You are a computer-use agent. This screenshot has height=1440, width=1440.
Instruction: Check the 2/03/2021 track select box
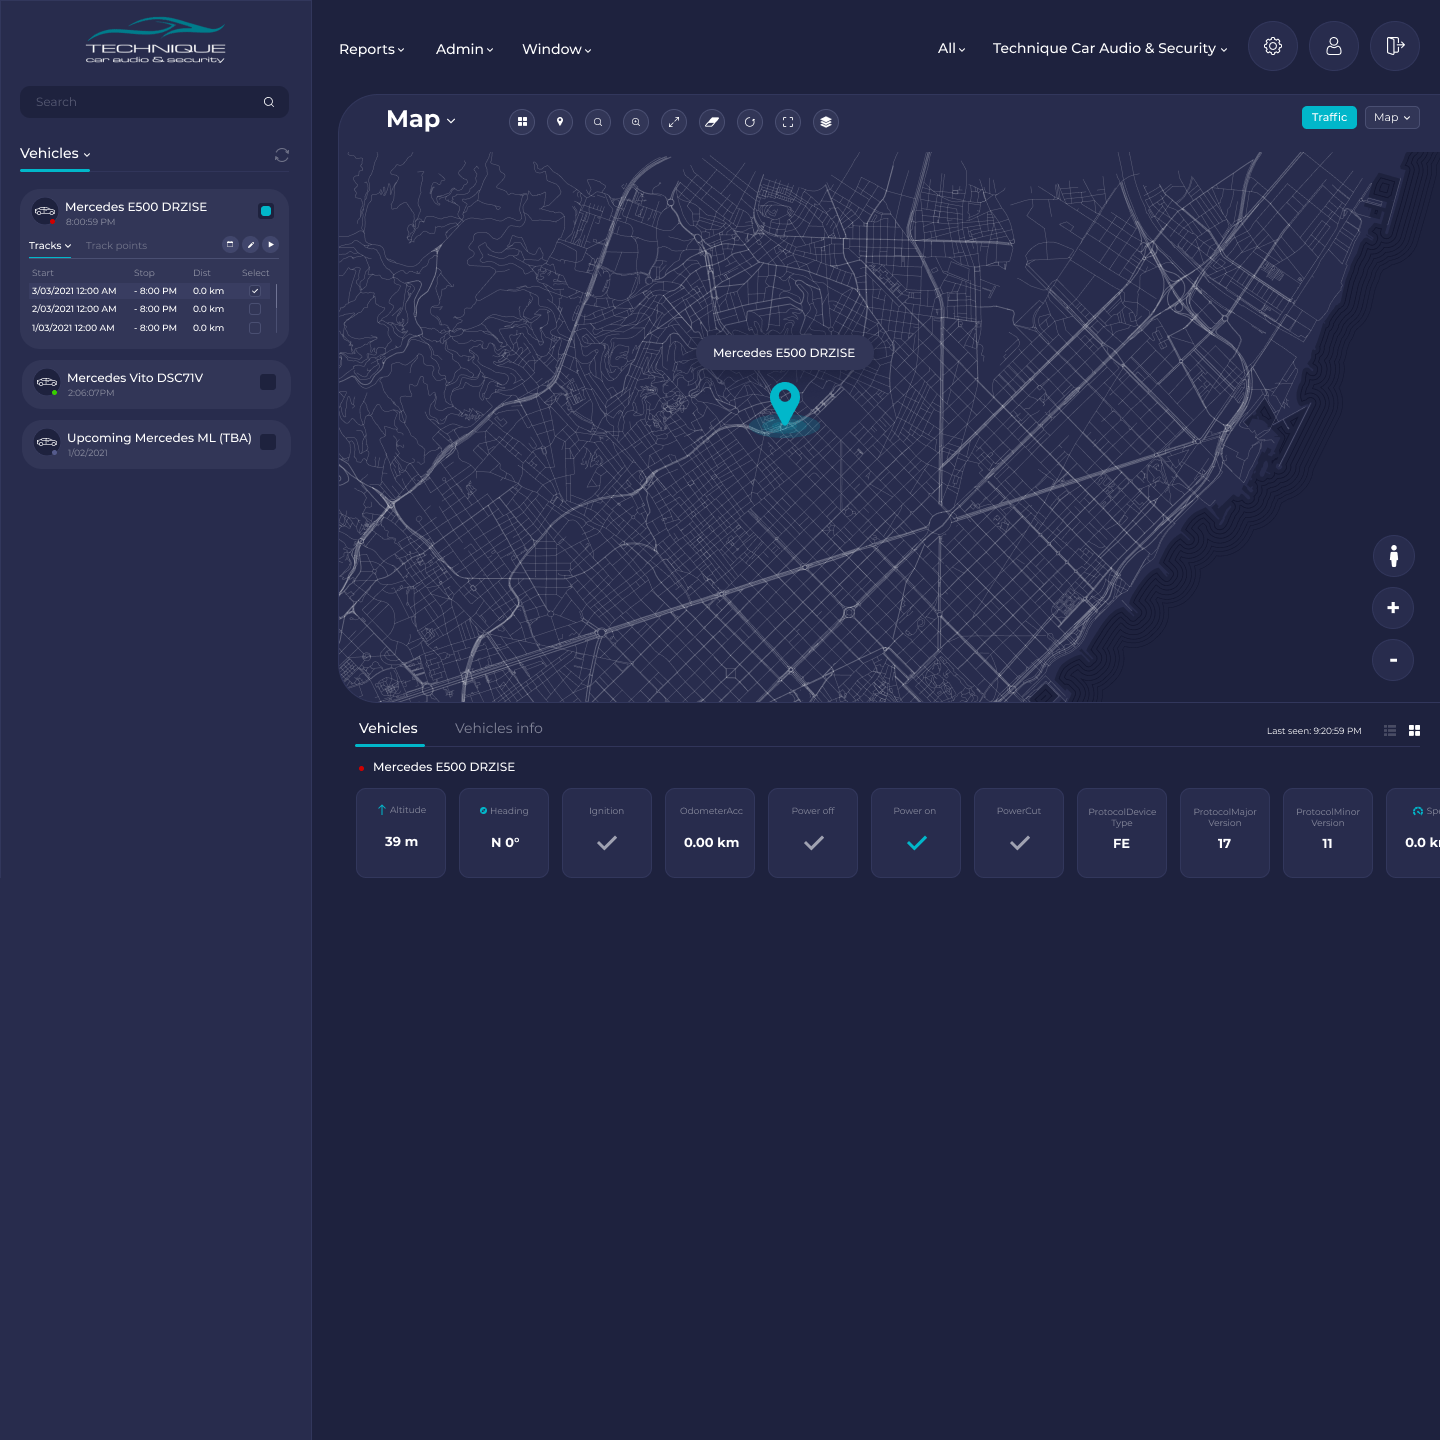click(x=255, y=309)
